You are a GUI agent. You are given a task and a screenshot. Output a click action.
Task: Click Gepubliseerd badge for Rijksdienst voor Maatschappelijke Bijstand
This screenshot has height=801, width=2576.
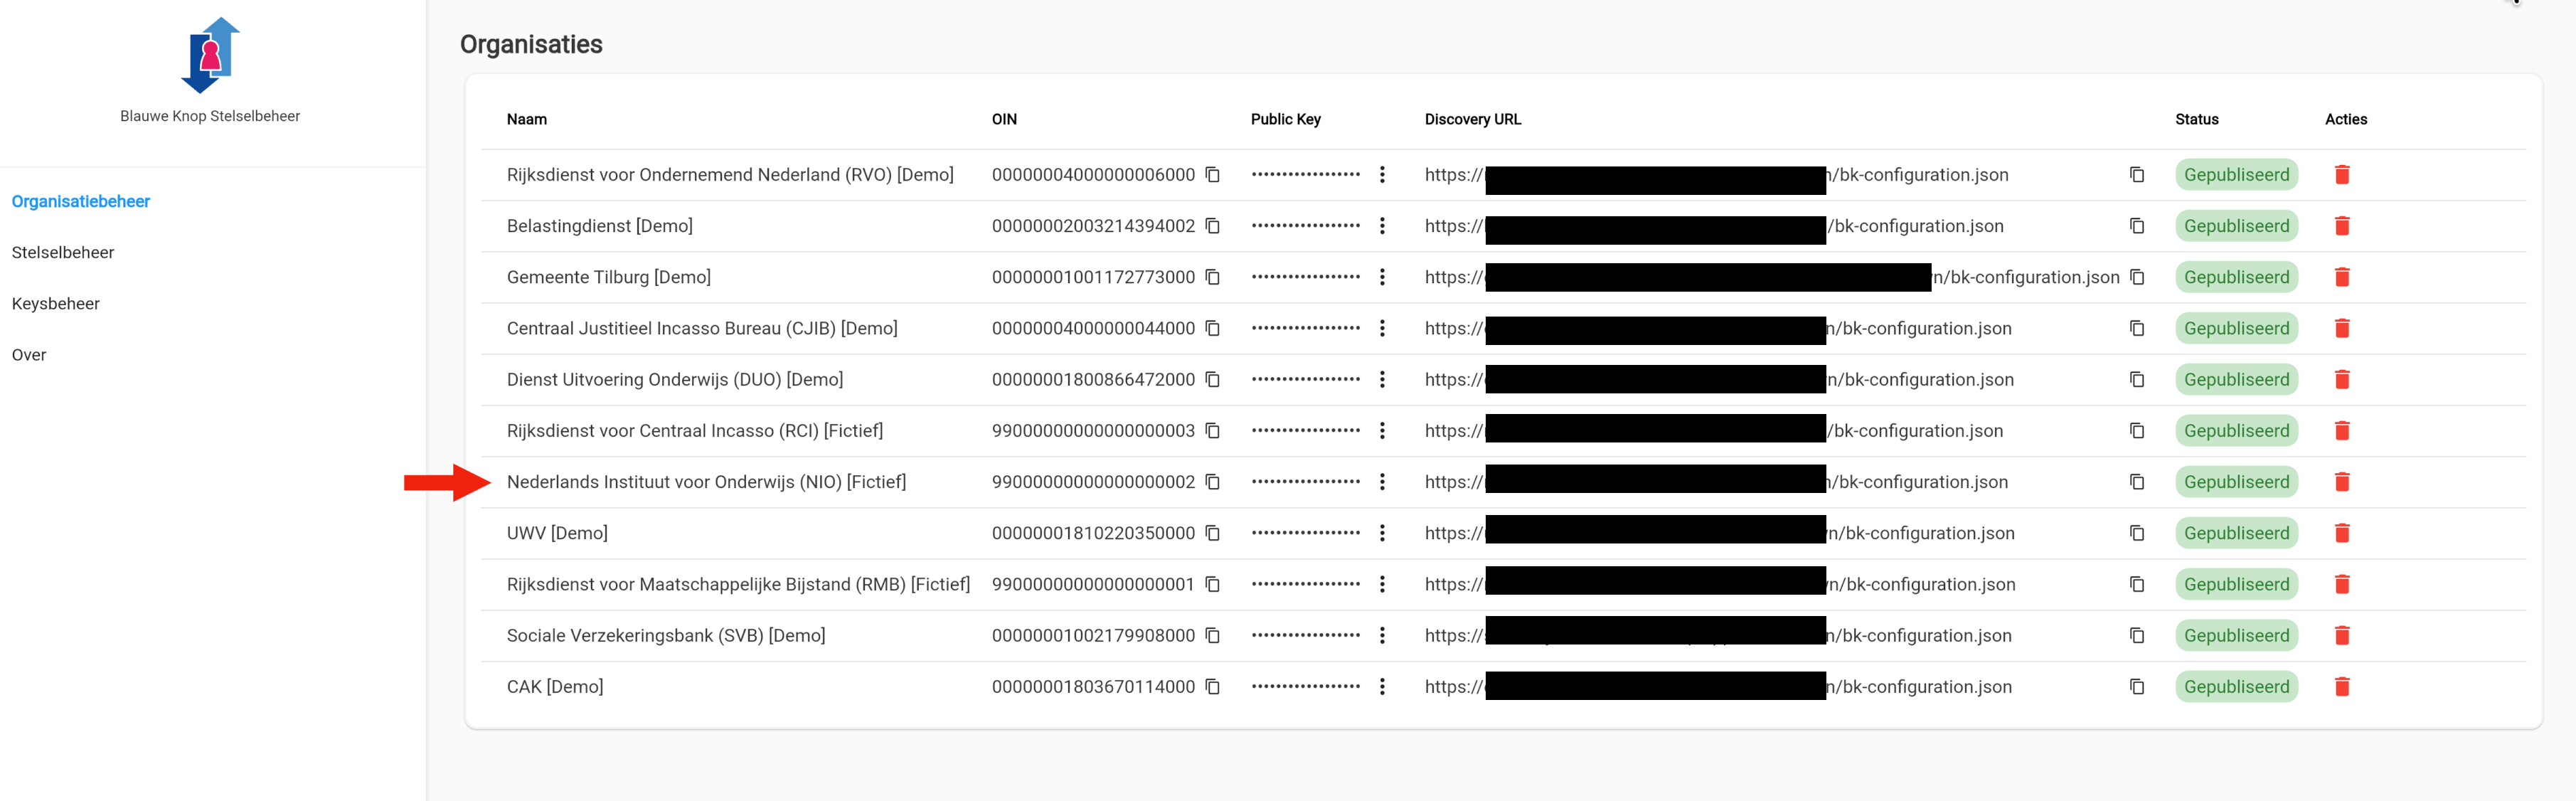2235,585
